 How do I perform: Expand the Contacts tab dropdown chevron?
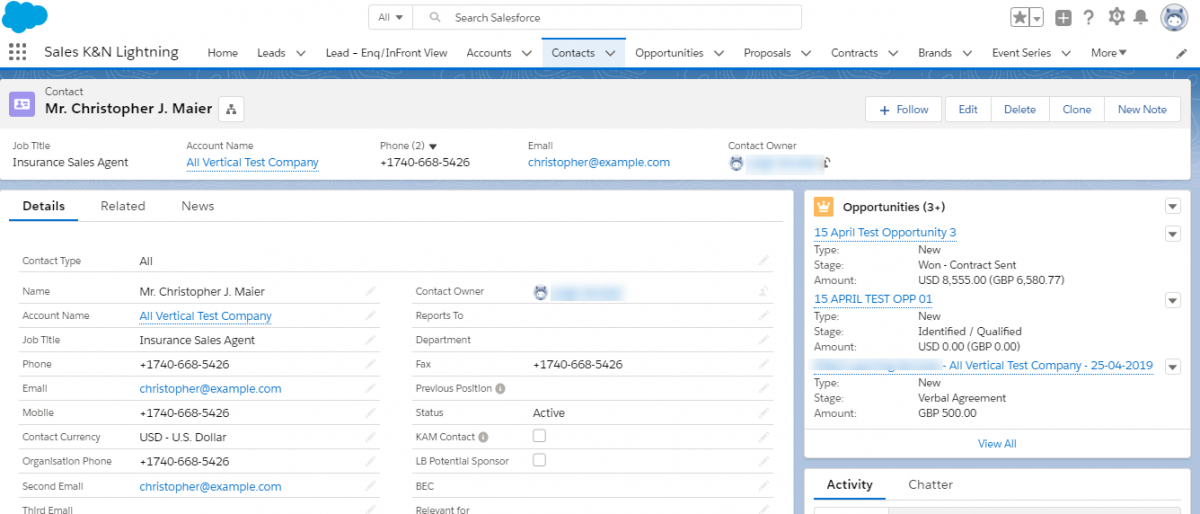click(x=611, y=53)
